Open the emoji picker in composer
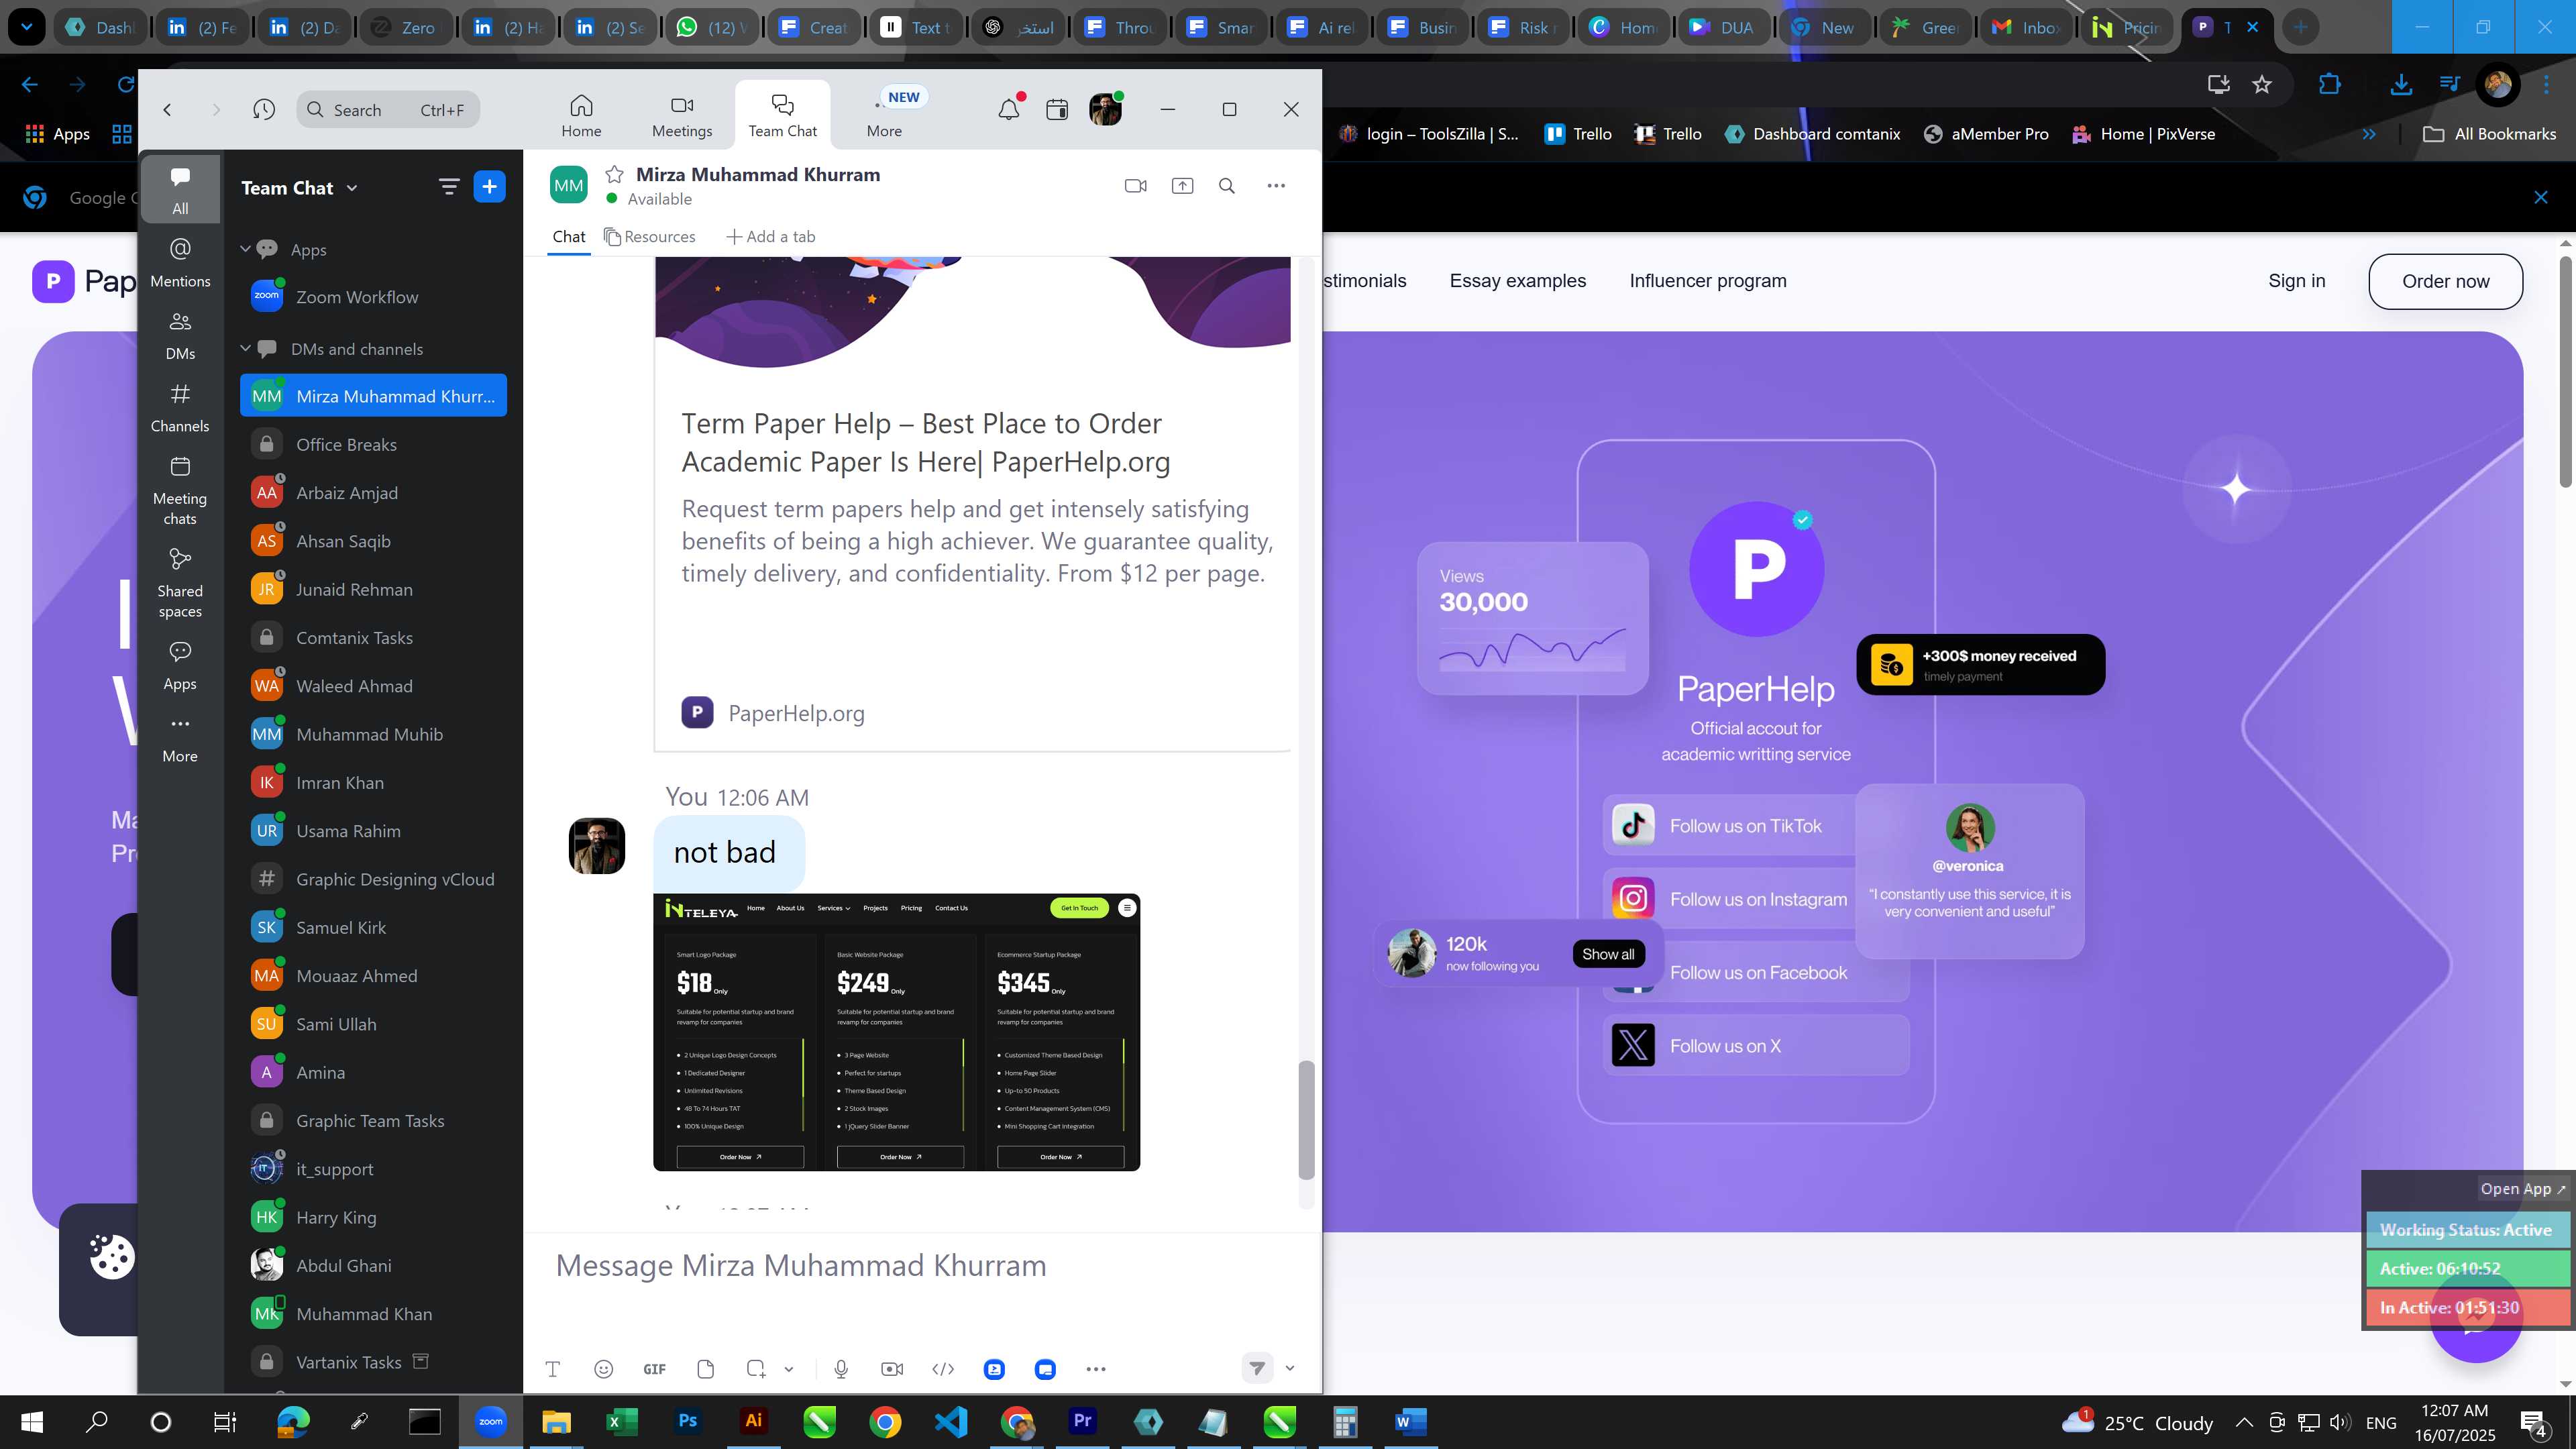The width and height of the screenshot is (2576, 1449). point(603,1369)
